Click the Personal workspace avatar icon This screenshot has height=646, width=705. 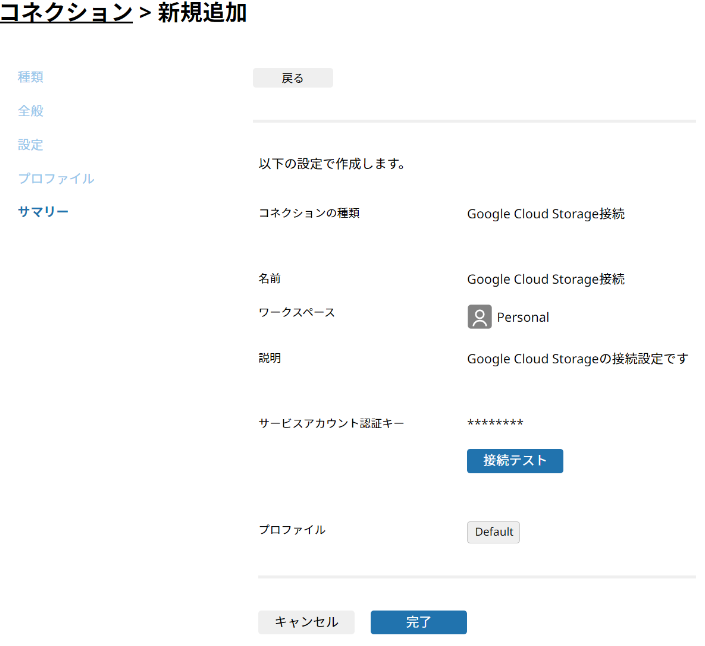pyautogui.click(x=479, y=317)
